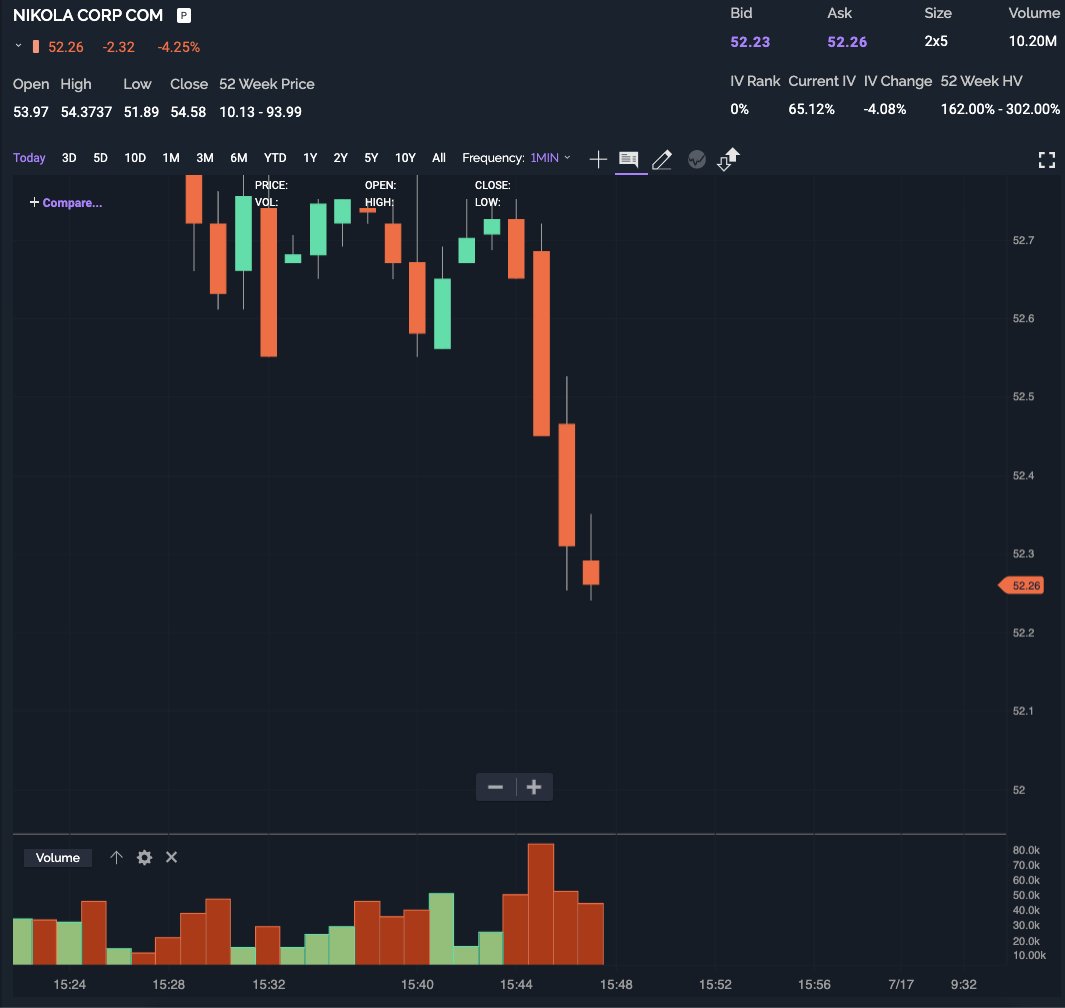This screenshot has width=1065, height=1008.
Task: Click the 51.89 low value
Action: click(141, 111)
